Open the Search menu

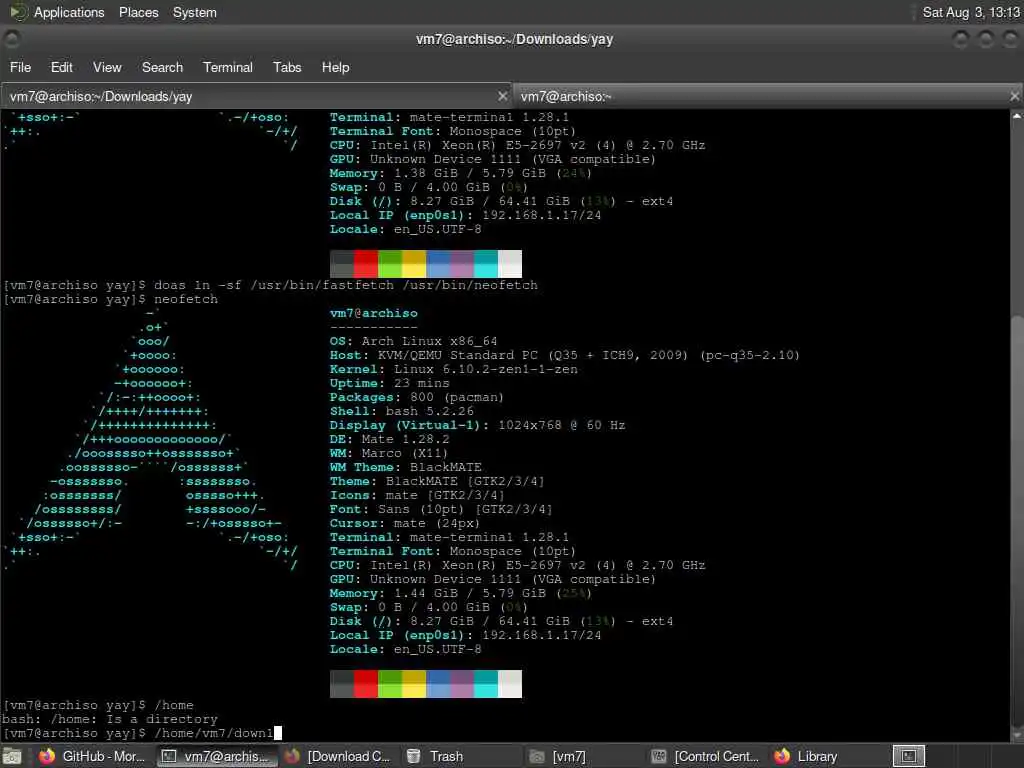pos(162,67)
